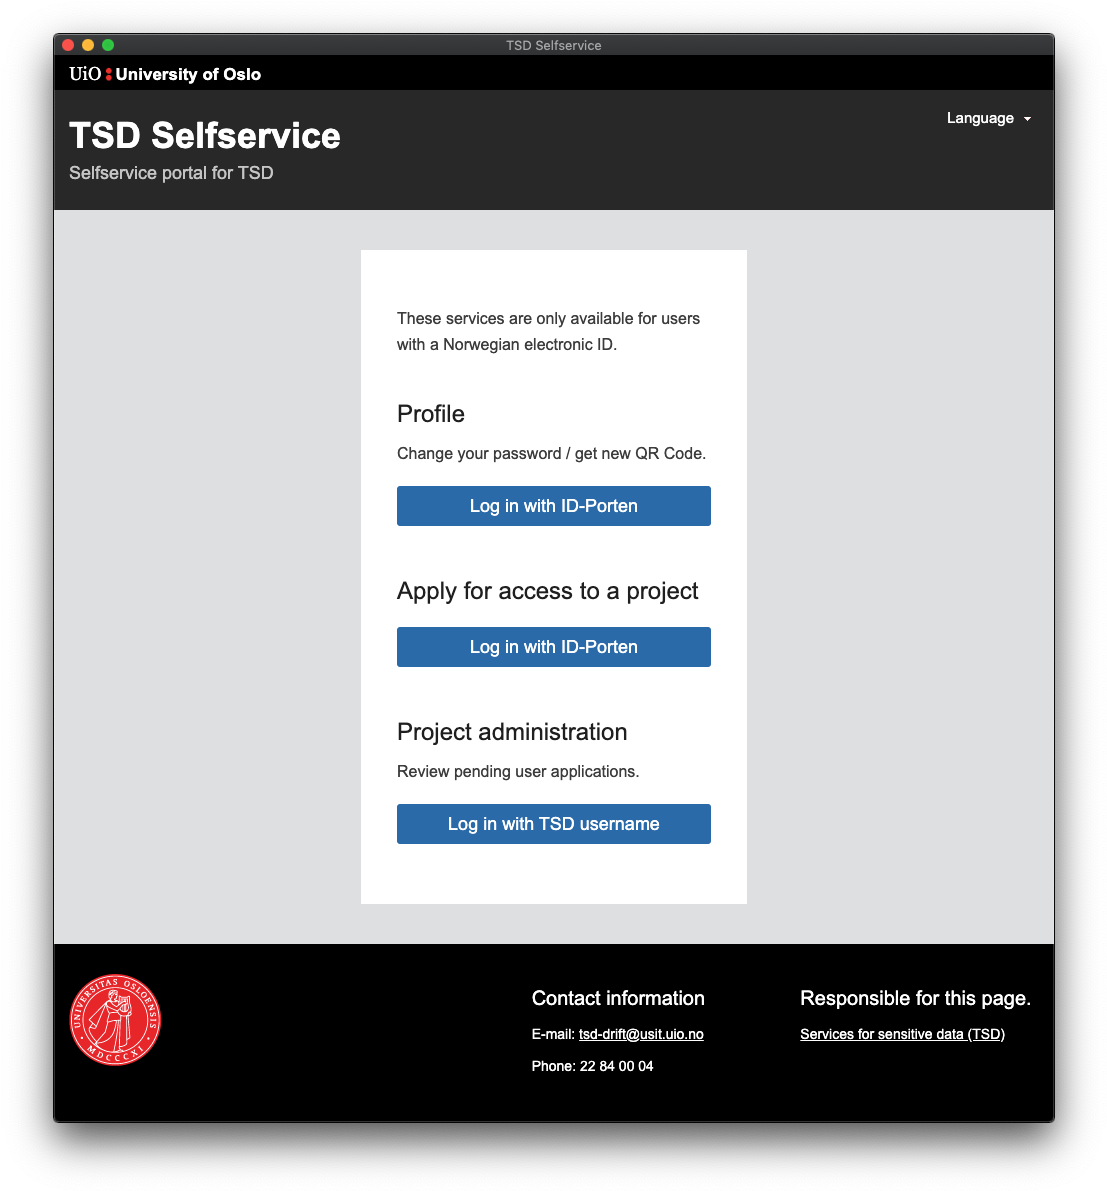Click the Profile section heading
1107x1191 pixels.
430,414
